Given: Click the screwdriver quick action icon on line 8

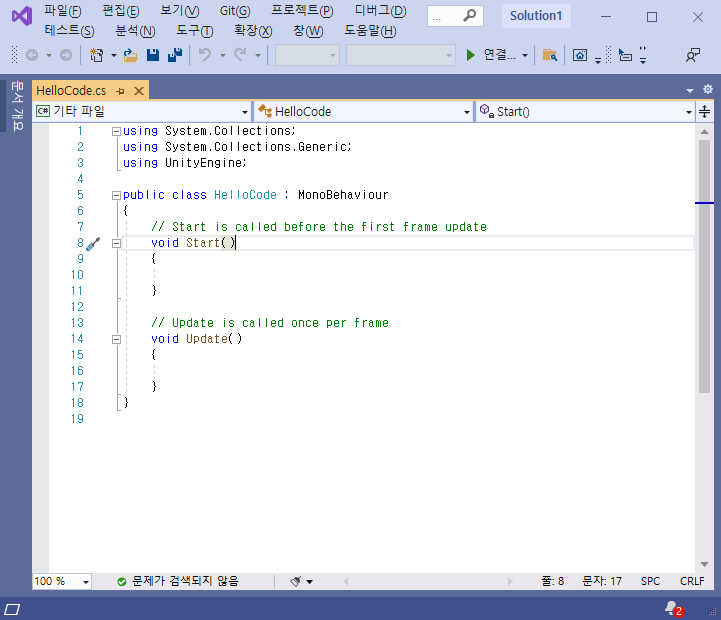Looking at the screenshot, I should (x=93, y=244).
